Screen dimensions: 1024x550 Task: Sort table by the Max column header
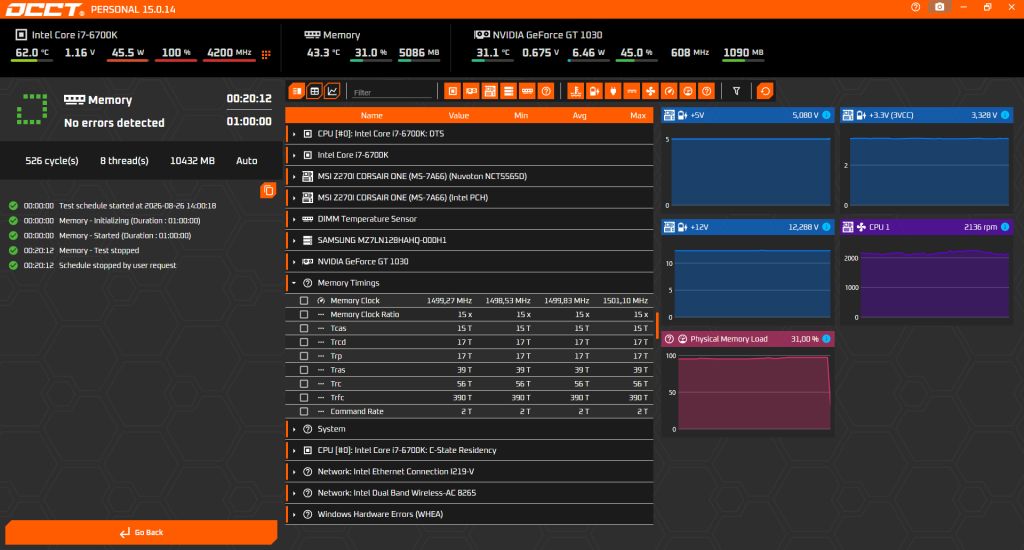tap(638, 116)
